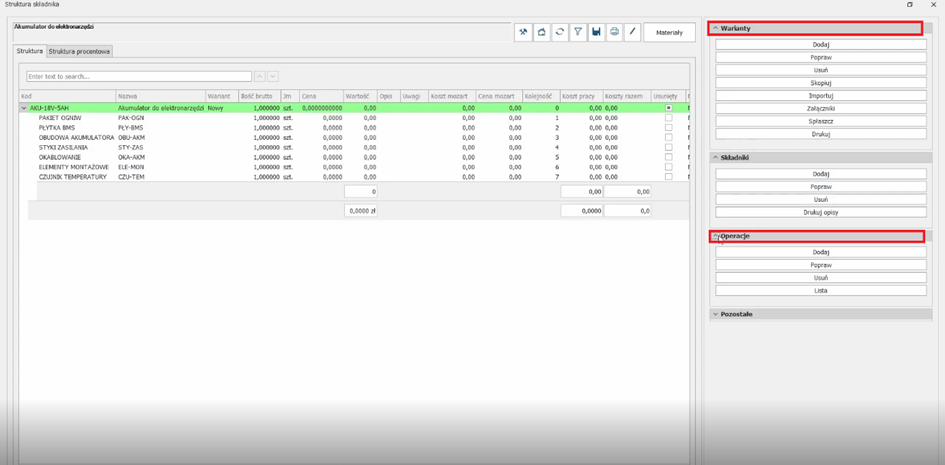Click the save floppy disk icon

(596, 32)
